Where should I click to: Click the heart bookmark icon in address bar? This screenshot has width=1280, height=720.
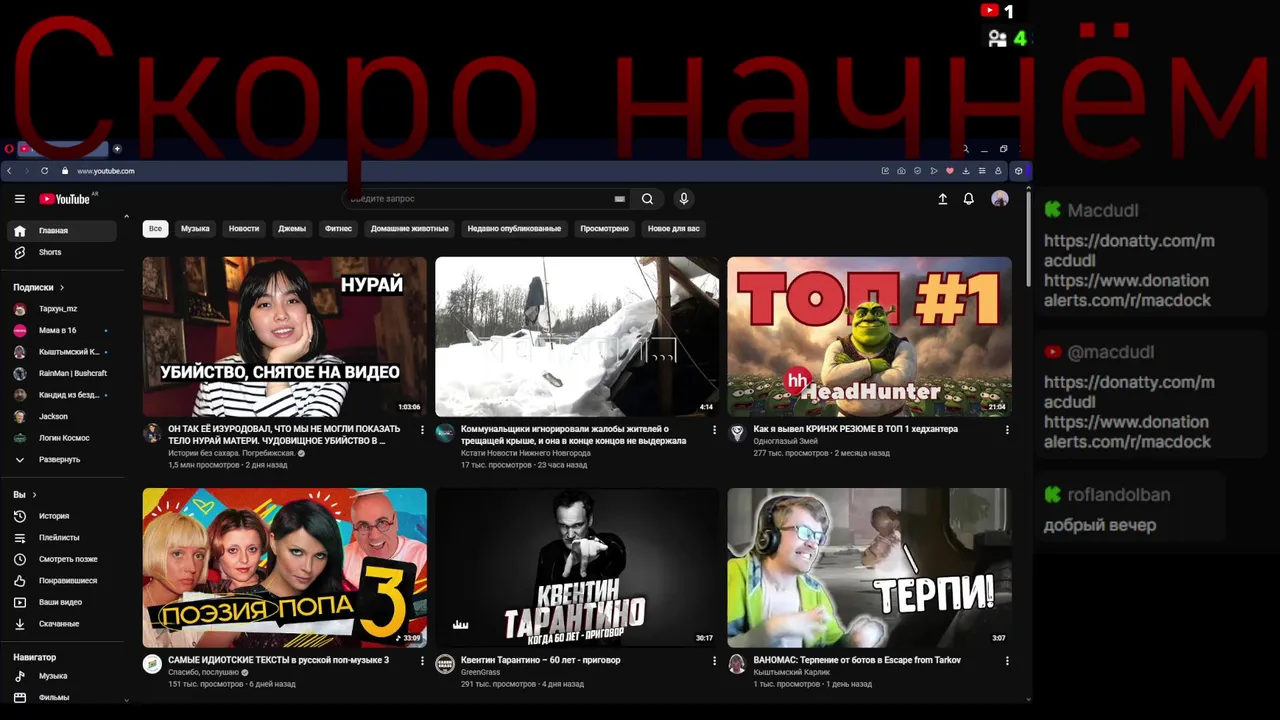pyautogui.click(x=950, y=171)
